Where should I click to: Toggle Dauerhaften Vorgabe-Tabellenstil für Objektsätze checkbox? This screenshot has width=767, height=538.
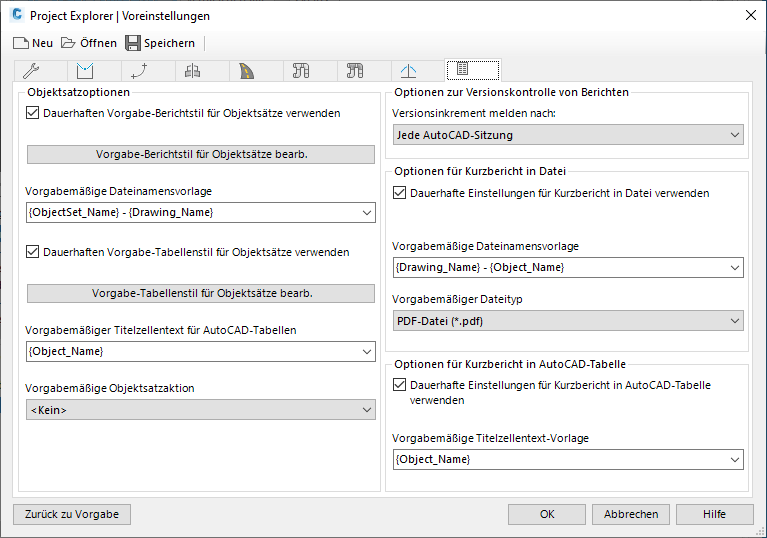[32, 252]
